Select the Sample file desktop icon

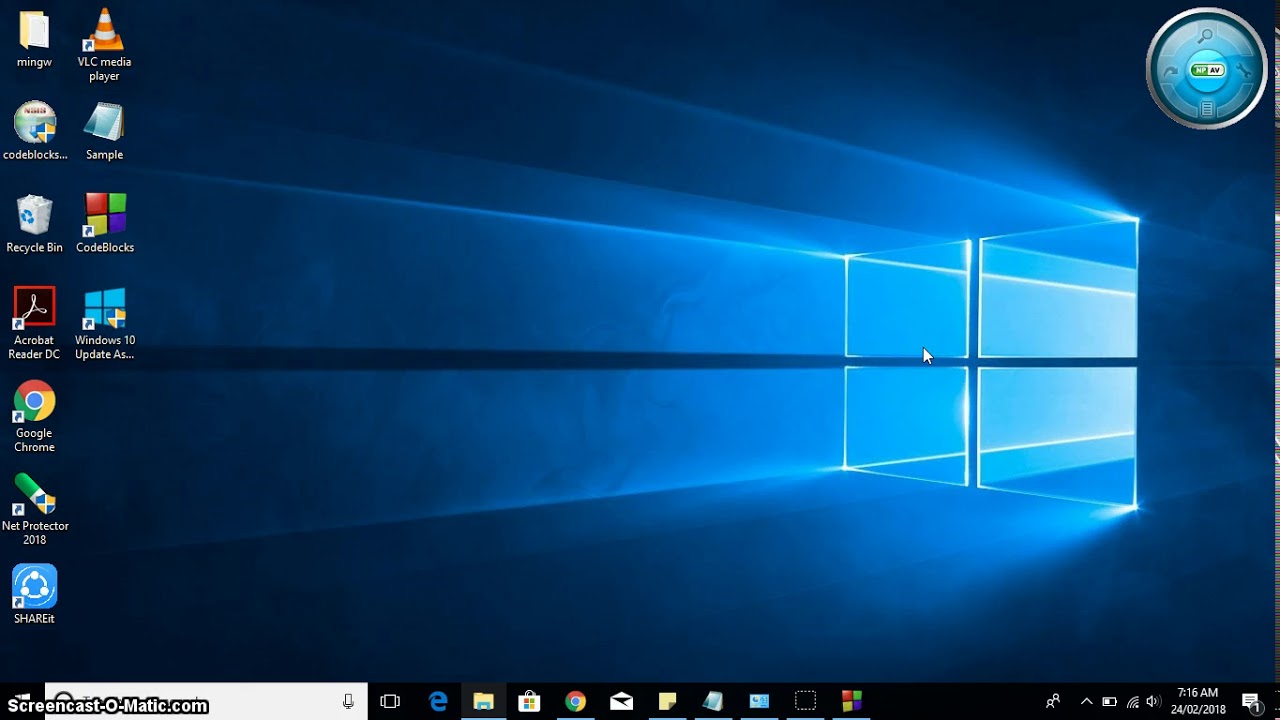[x=104, y=131]
